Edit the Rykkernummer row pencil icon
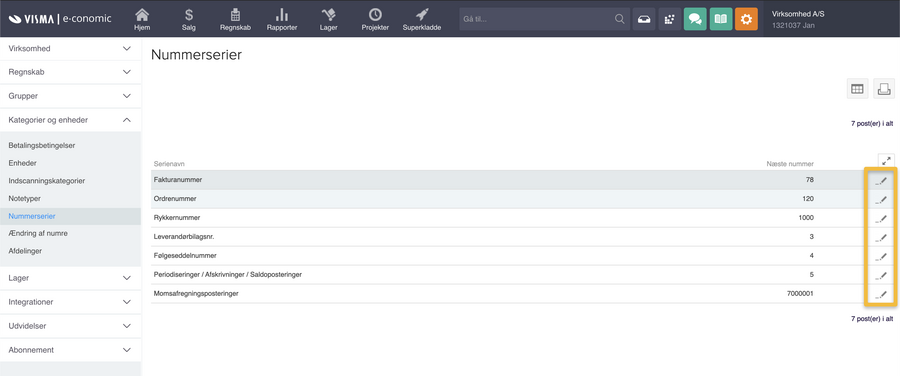 point(881,219)
